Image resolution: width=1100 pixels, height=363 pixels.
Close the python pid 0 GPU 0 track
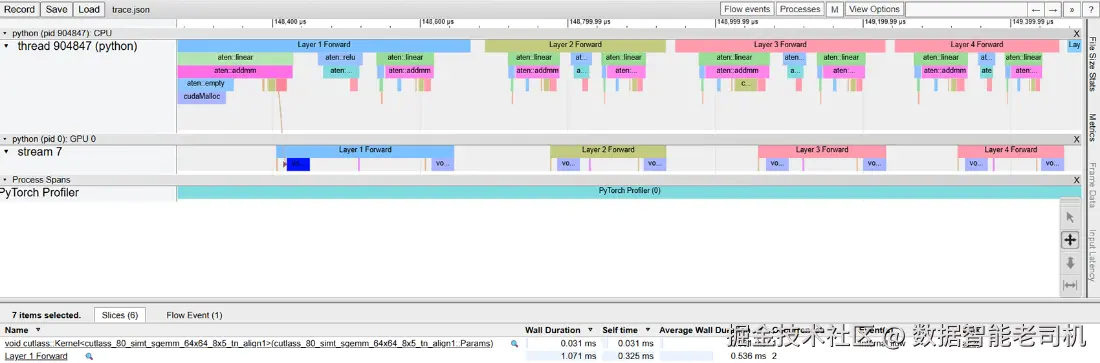tap(1076, 139)
